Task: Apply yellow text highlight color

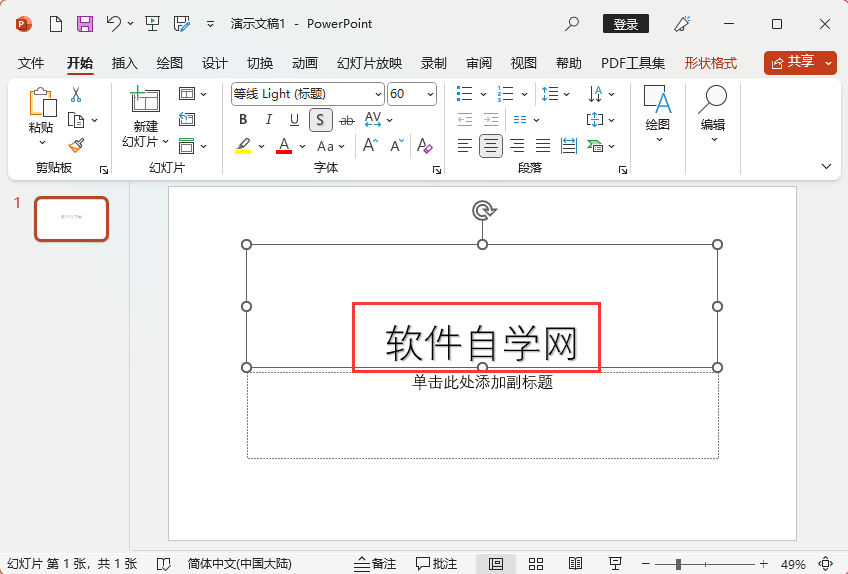Action: tap(243, 146)
